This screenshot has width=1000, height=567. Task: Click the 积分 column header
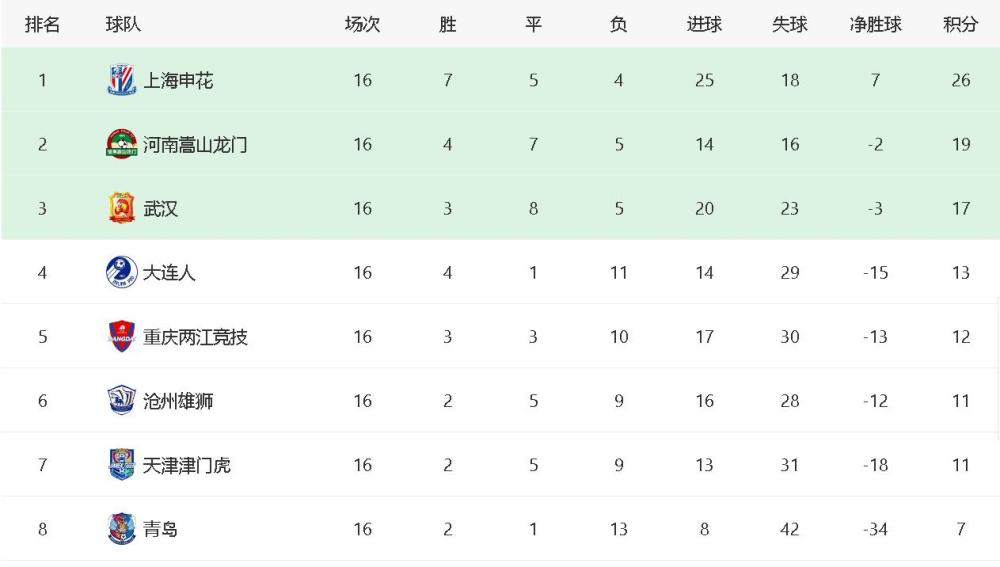(x=960, y=24)
